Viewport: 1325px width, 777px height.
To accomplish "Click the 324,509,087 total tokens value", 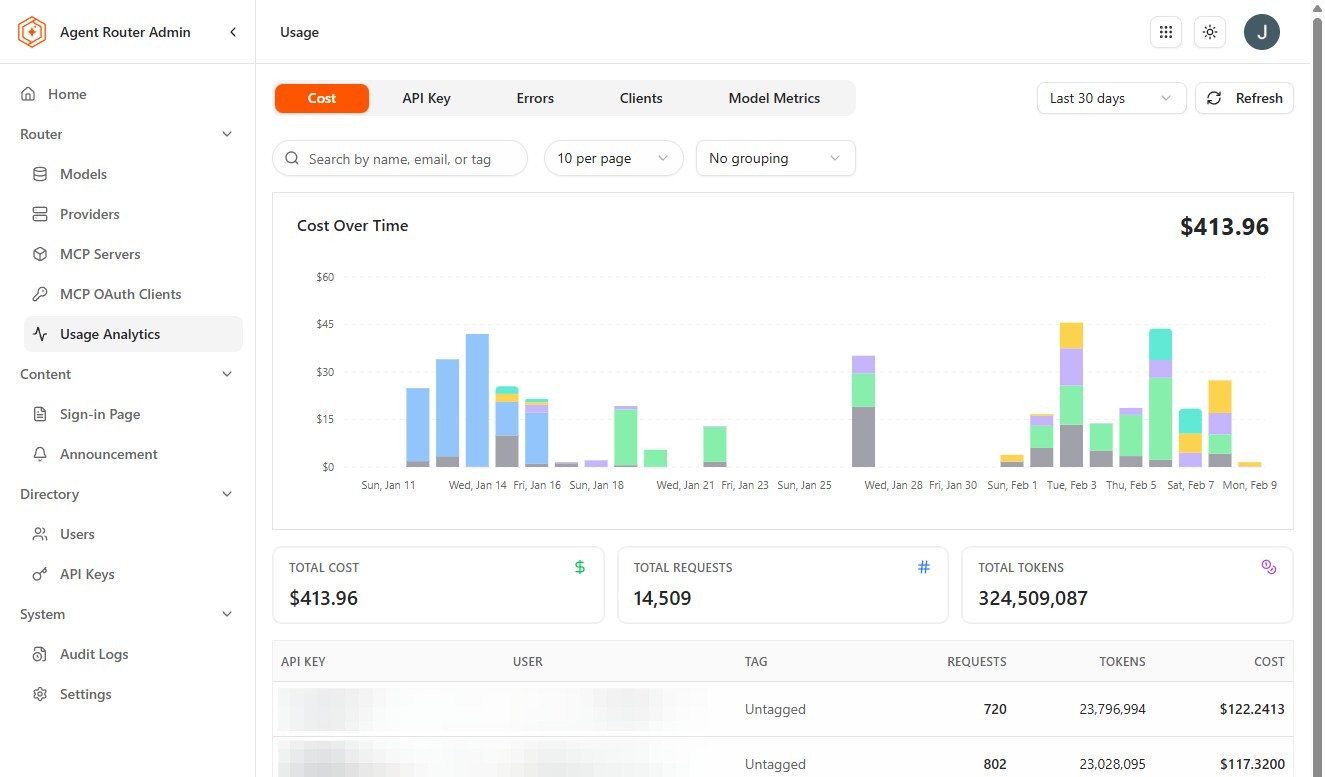I will 1033,598.
